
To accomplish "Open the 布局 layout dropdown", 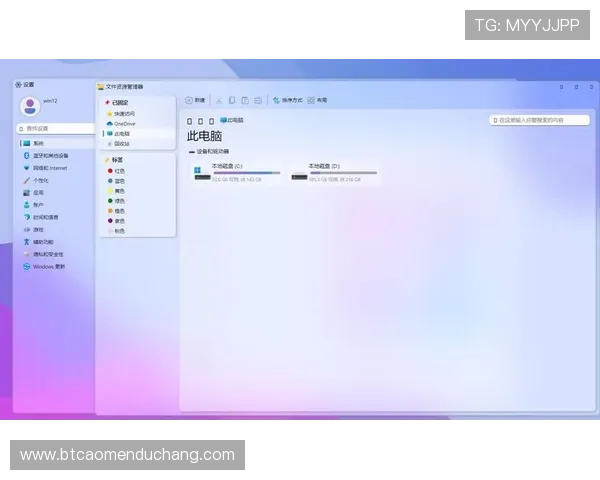I will click(317, 100).
